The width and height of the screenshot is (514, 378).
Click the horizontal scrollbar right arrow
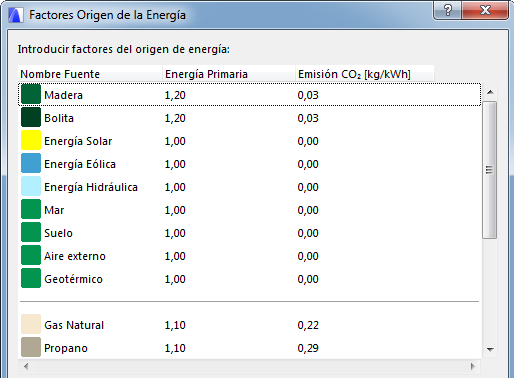coord(473,367)
